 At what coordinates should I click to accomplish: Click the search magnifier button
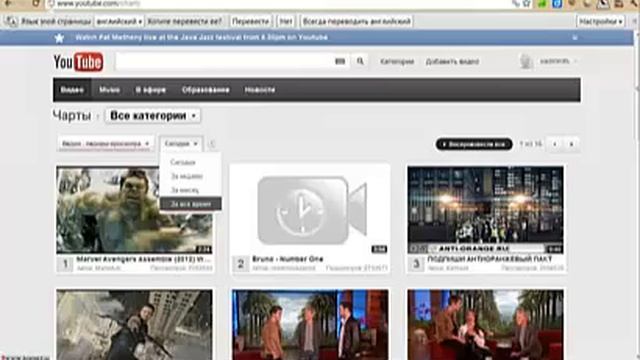[x=360, y=61]
